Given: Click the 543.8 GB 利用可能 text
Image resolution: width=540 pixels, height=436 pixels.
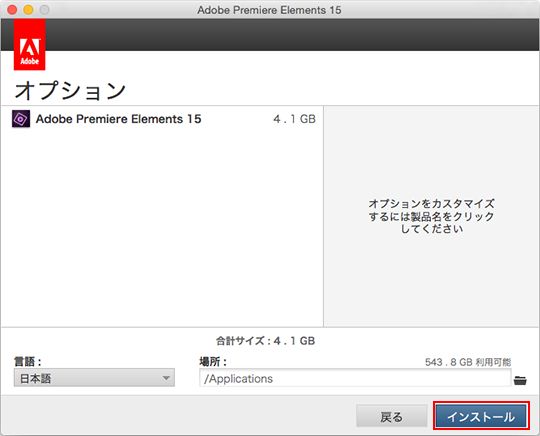Looking at the screenshot, I should tap(468, 362).
